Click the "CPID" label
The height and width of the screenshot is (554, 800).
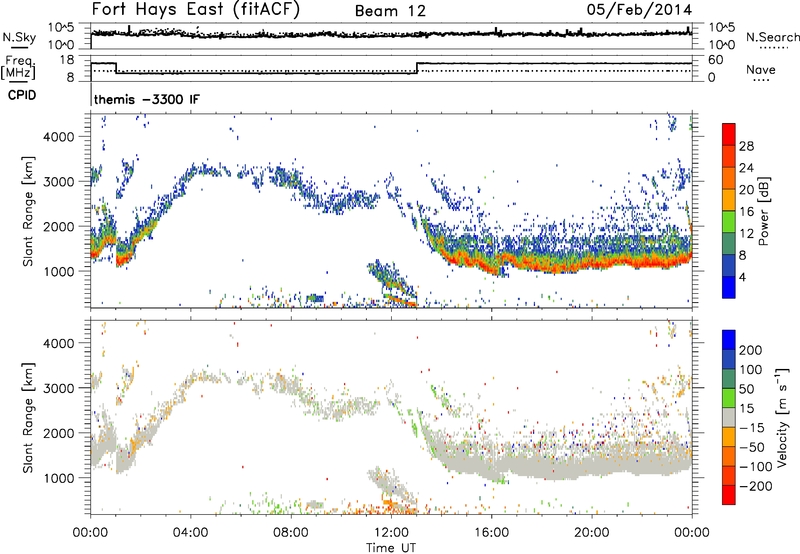[22, 95]
